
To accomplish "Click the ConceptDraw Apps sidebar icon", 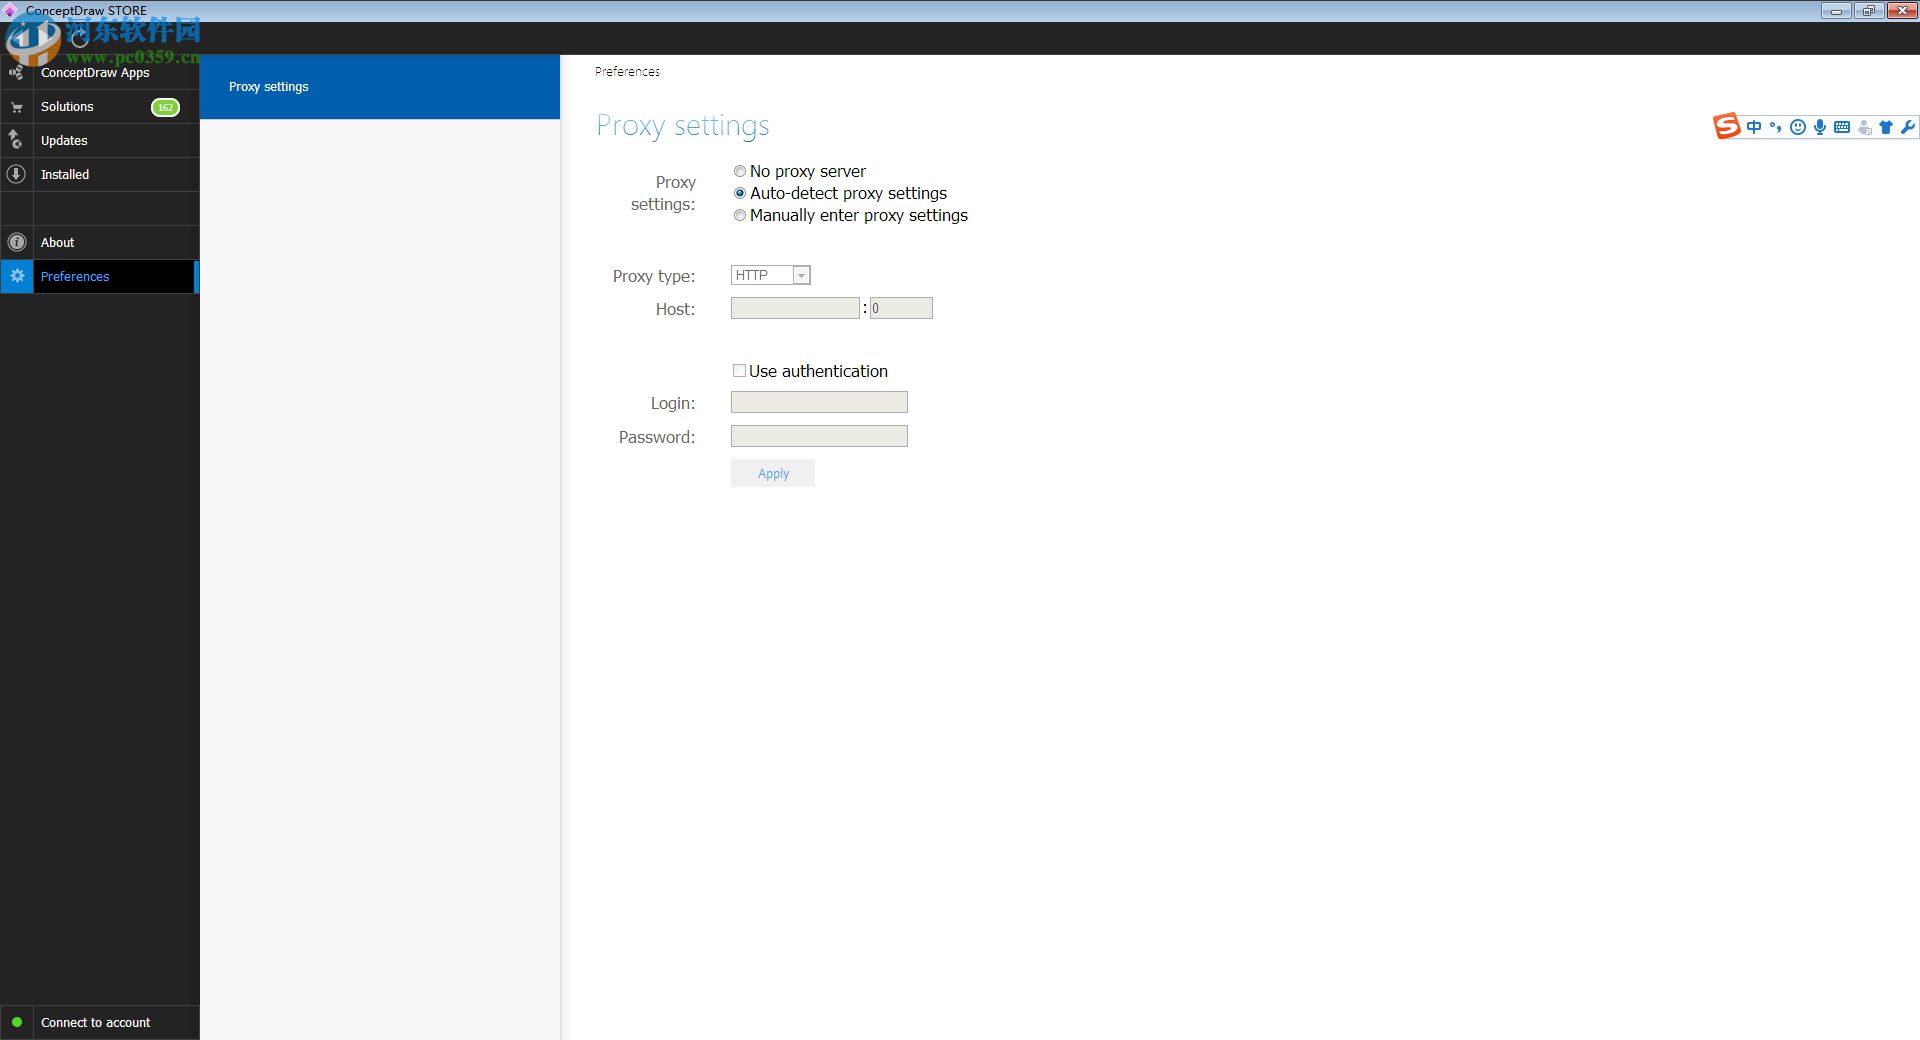I will (x=16, y=72).
